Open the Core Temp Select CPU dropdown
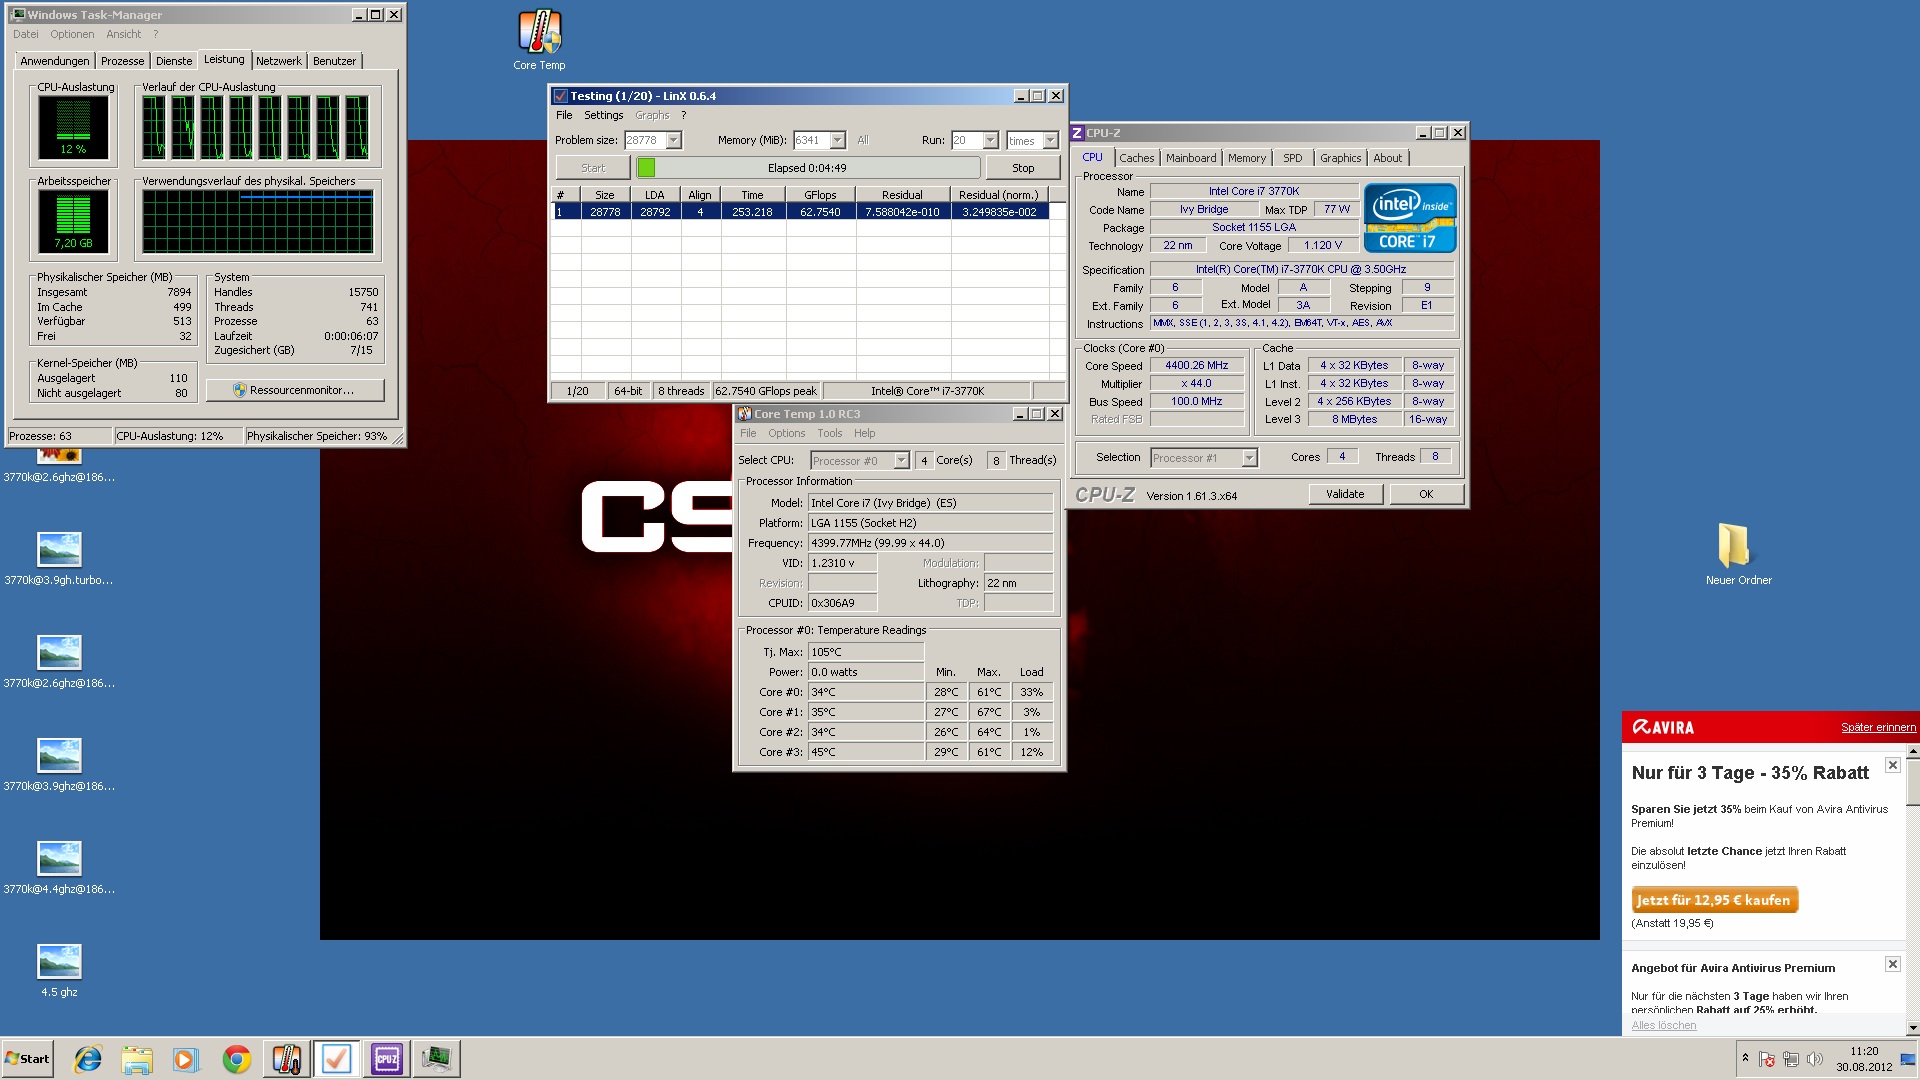Screen dimensions: 1920x1080 901,461
